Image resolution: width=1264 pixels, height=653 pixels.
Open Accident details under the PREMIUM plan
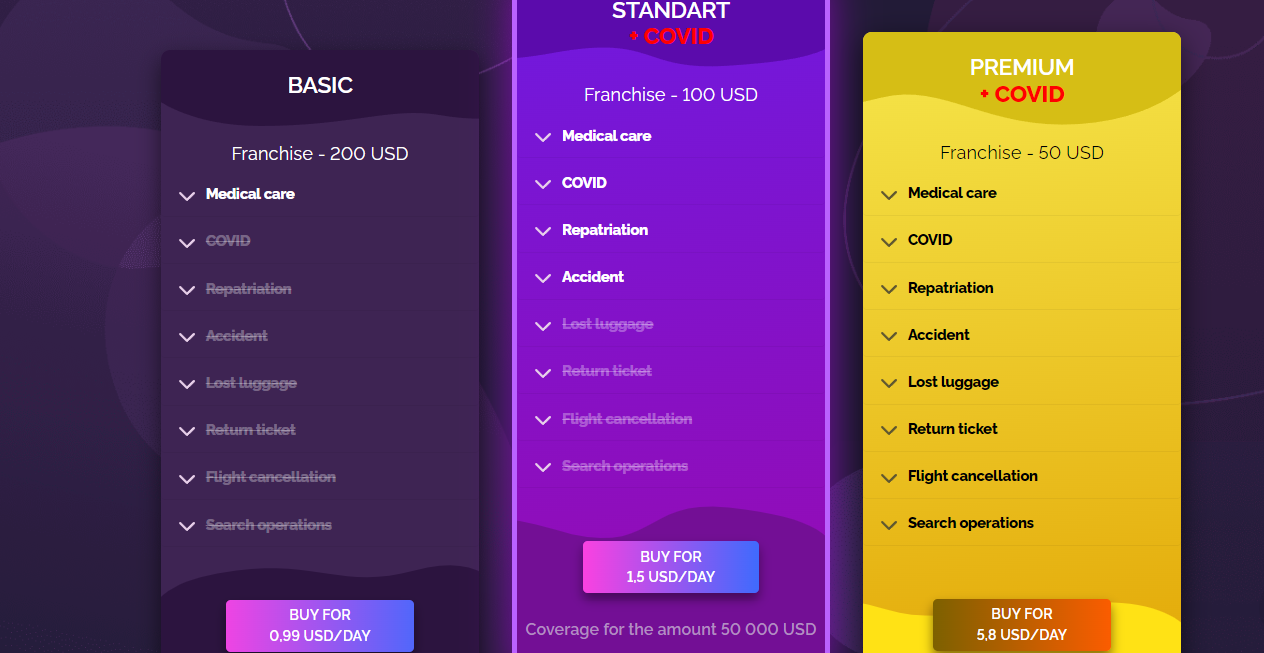point(939,334)
